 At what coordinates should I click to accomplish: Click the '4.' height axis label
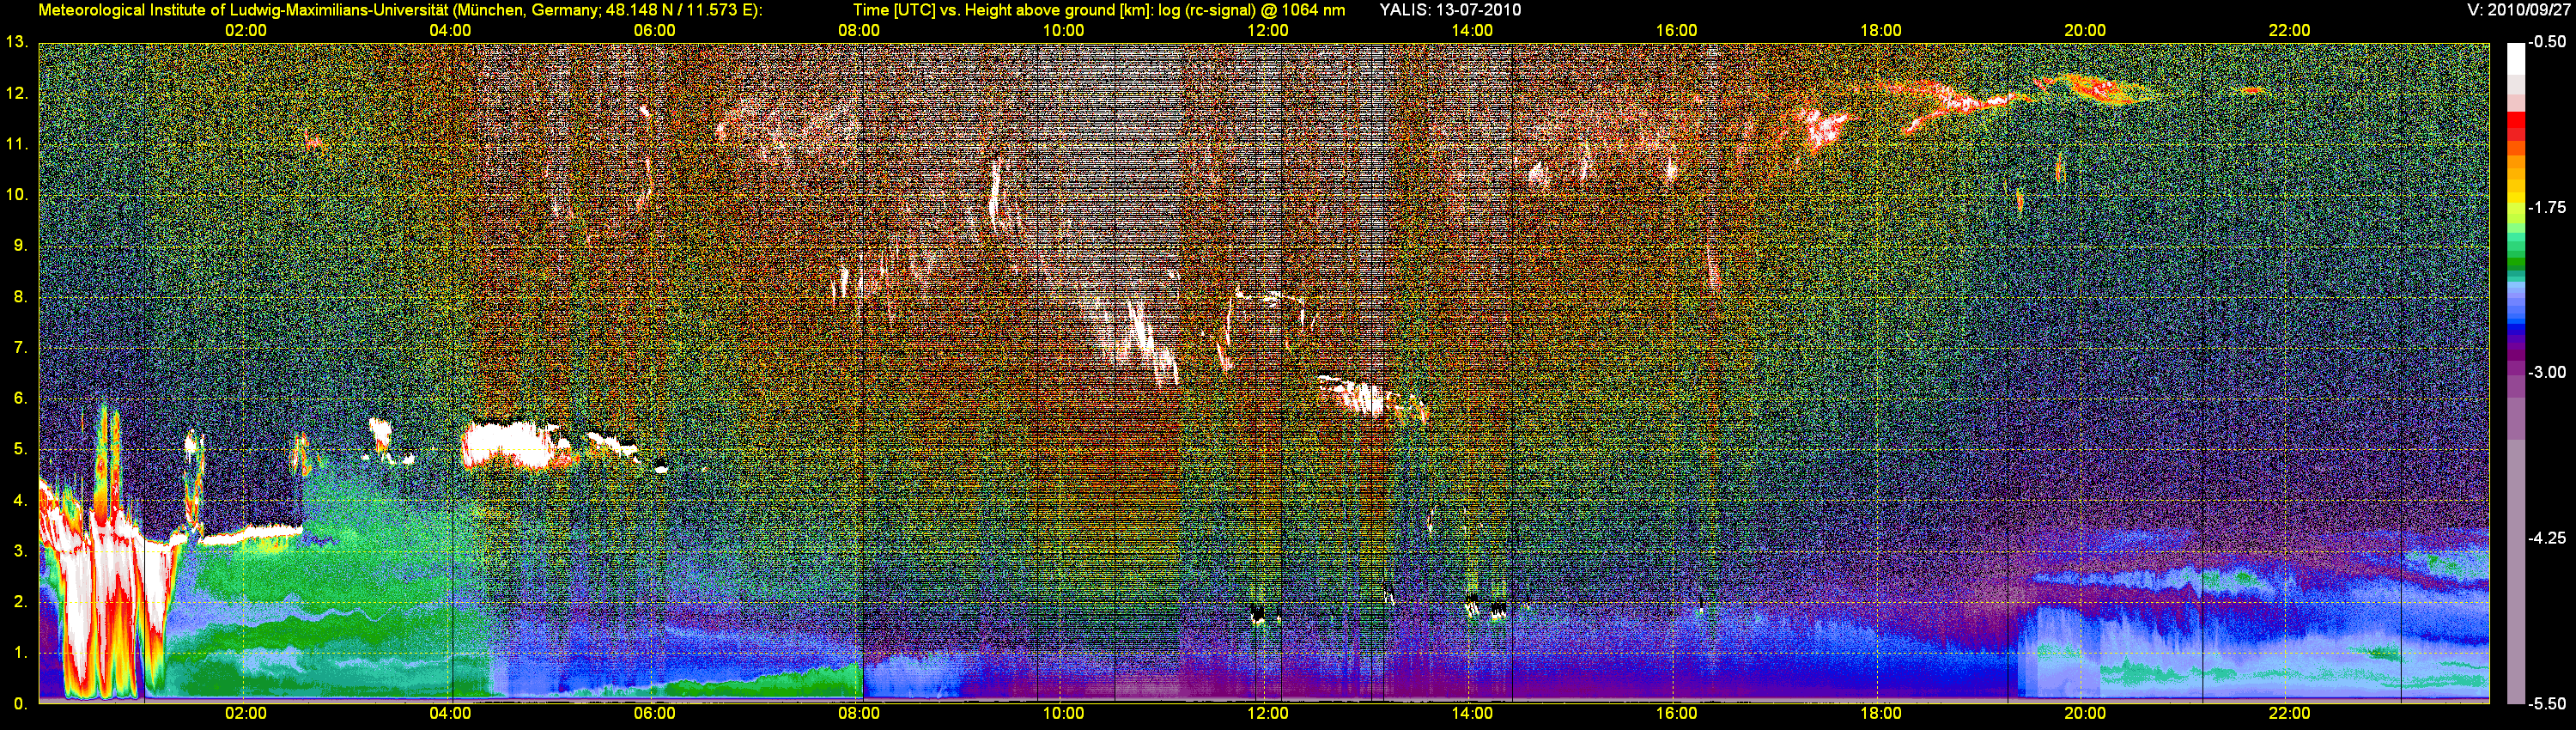[x=20, y=500]
